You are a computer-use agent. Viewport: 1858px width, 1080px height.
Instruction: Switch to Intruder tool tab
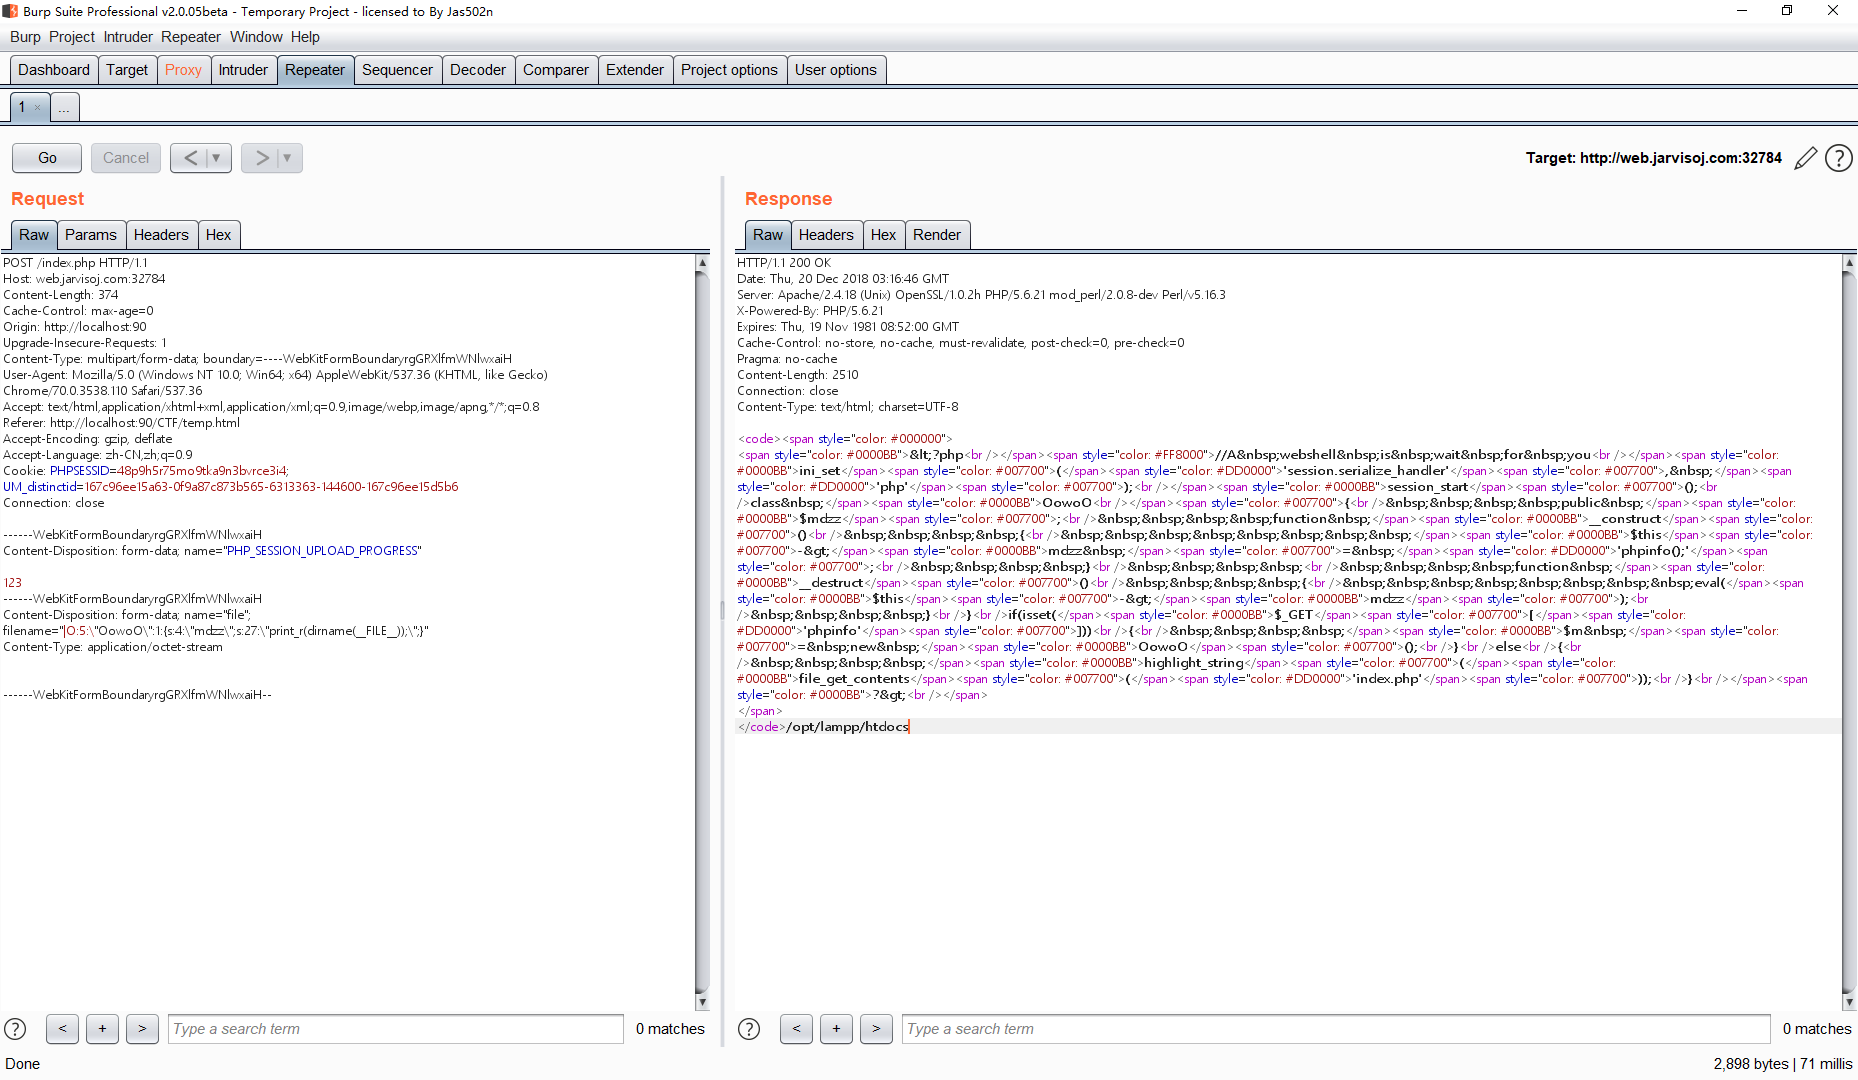243,70
